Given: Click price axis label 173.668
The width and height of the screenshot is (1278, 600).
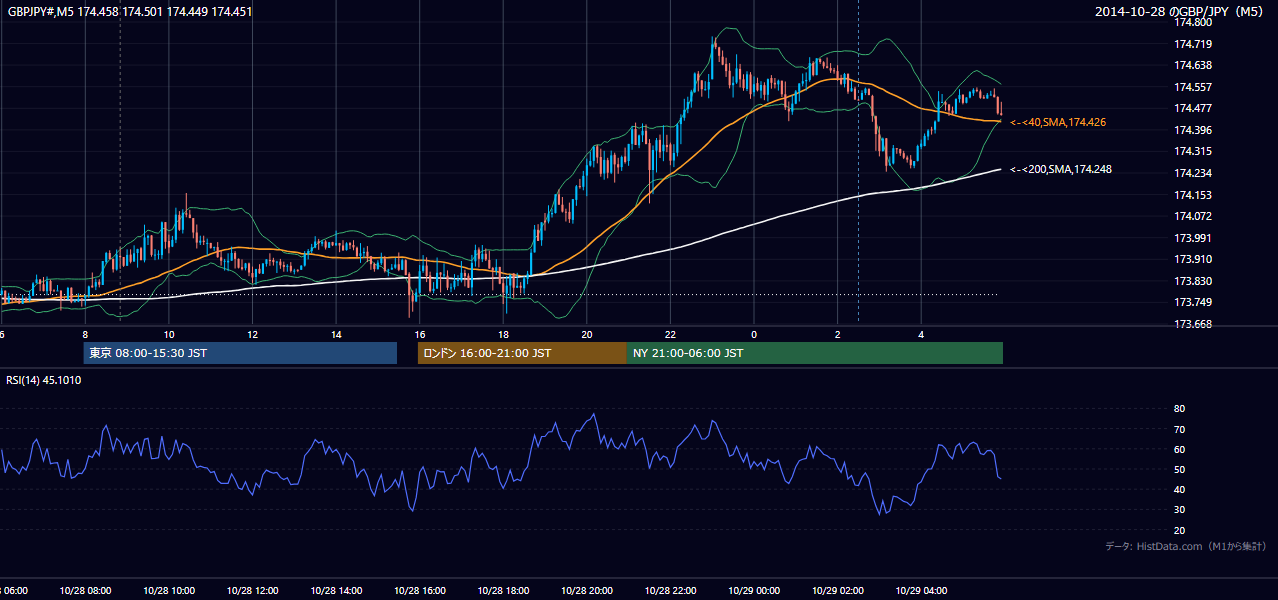Looking at the screenshot, I should tap(1193, 324).
